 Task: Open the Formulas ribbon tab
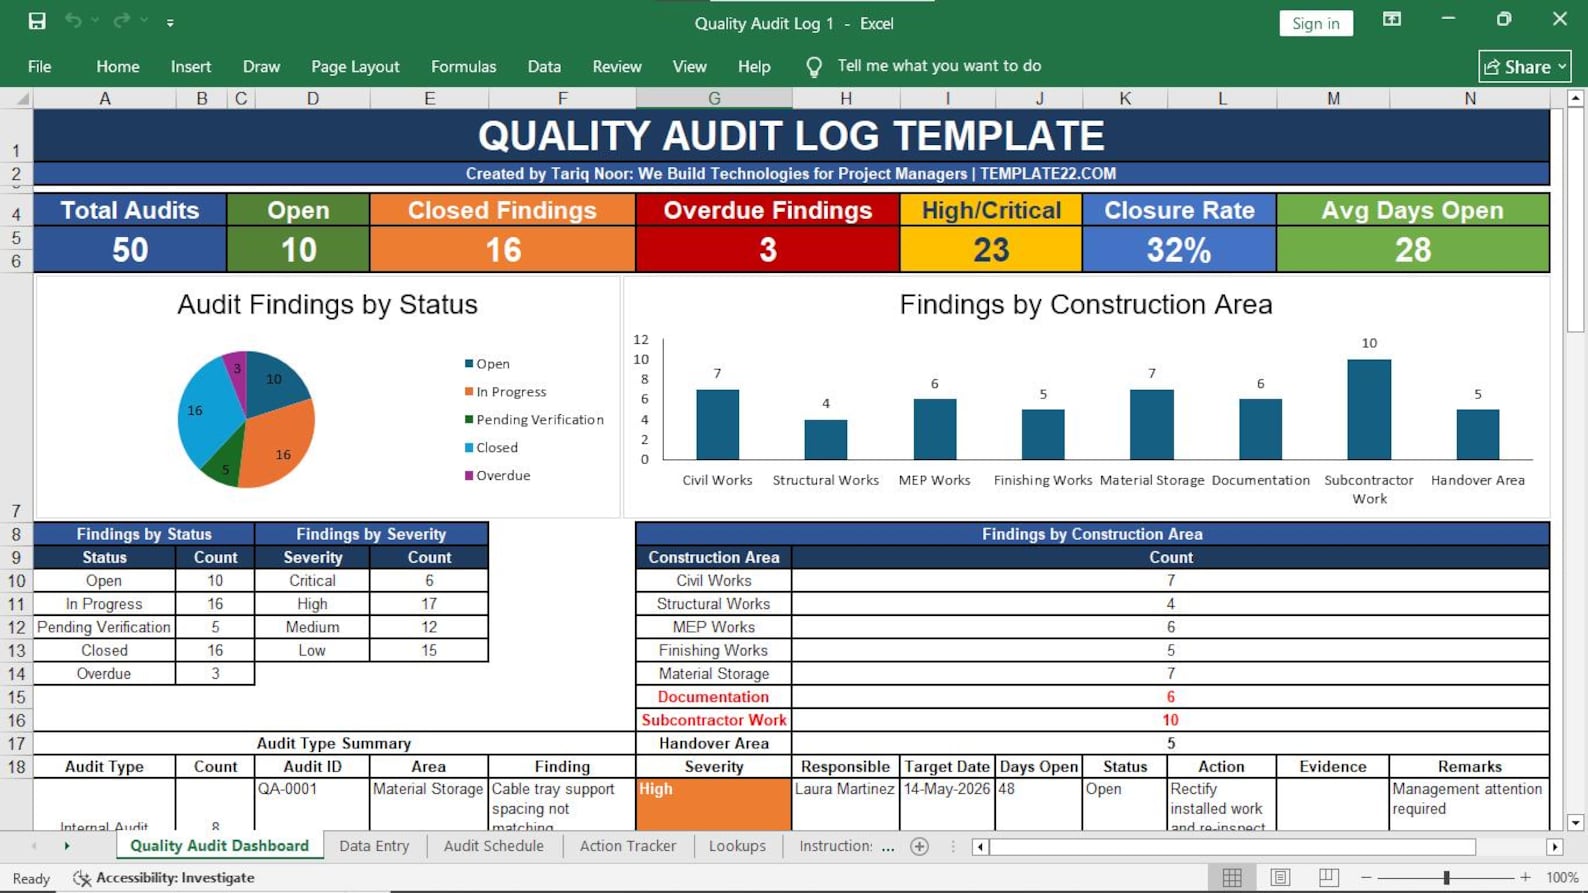pos(463,66)
